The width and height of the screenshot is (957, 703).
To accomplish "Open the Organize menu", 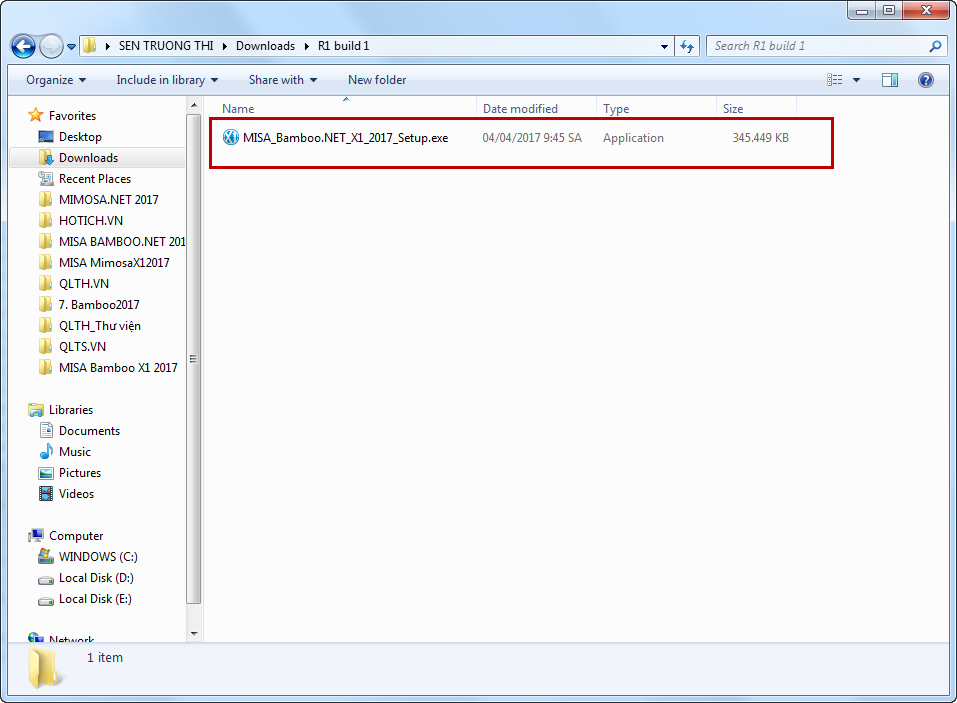I will [56, 80].
